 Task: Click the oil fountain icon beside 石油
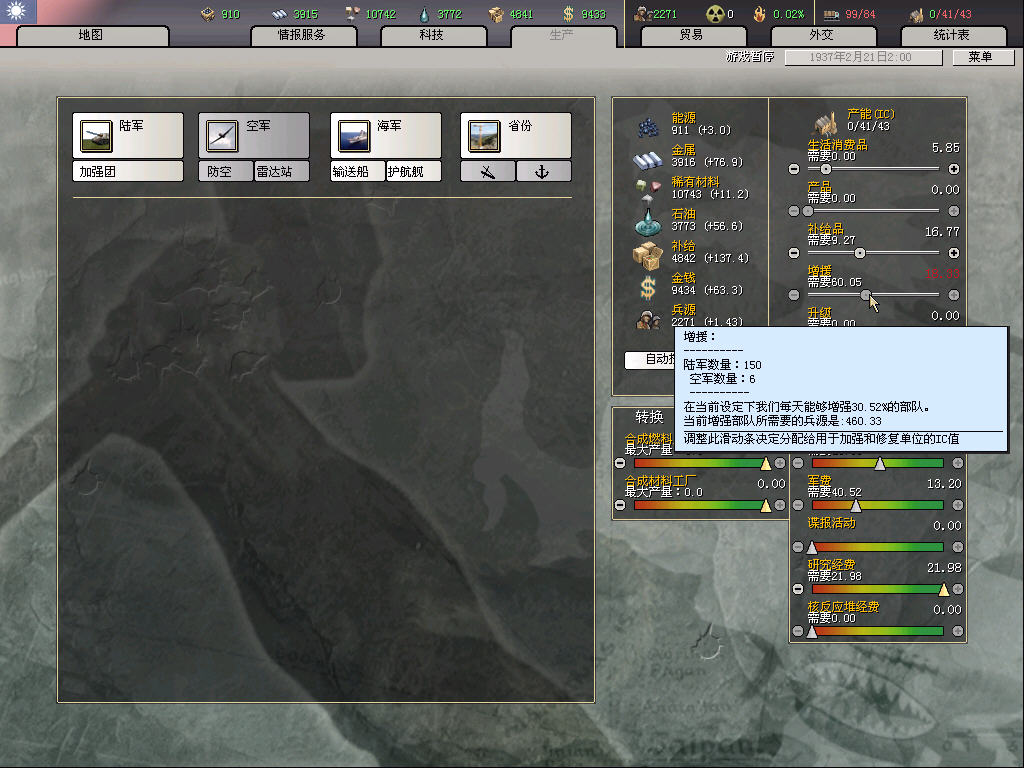(647, 222)
